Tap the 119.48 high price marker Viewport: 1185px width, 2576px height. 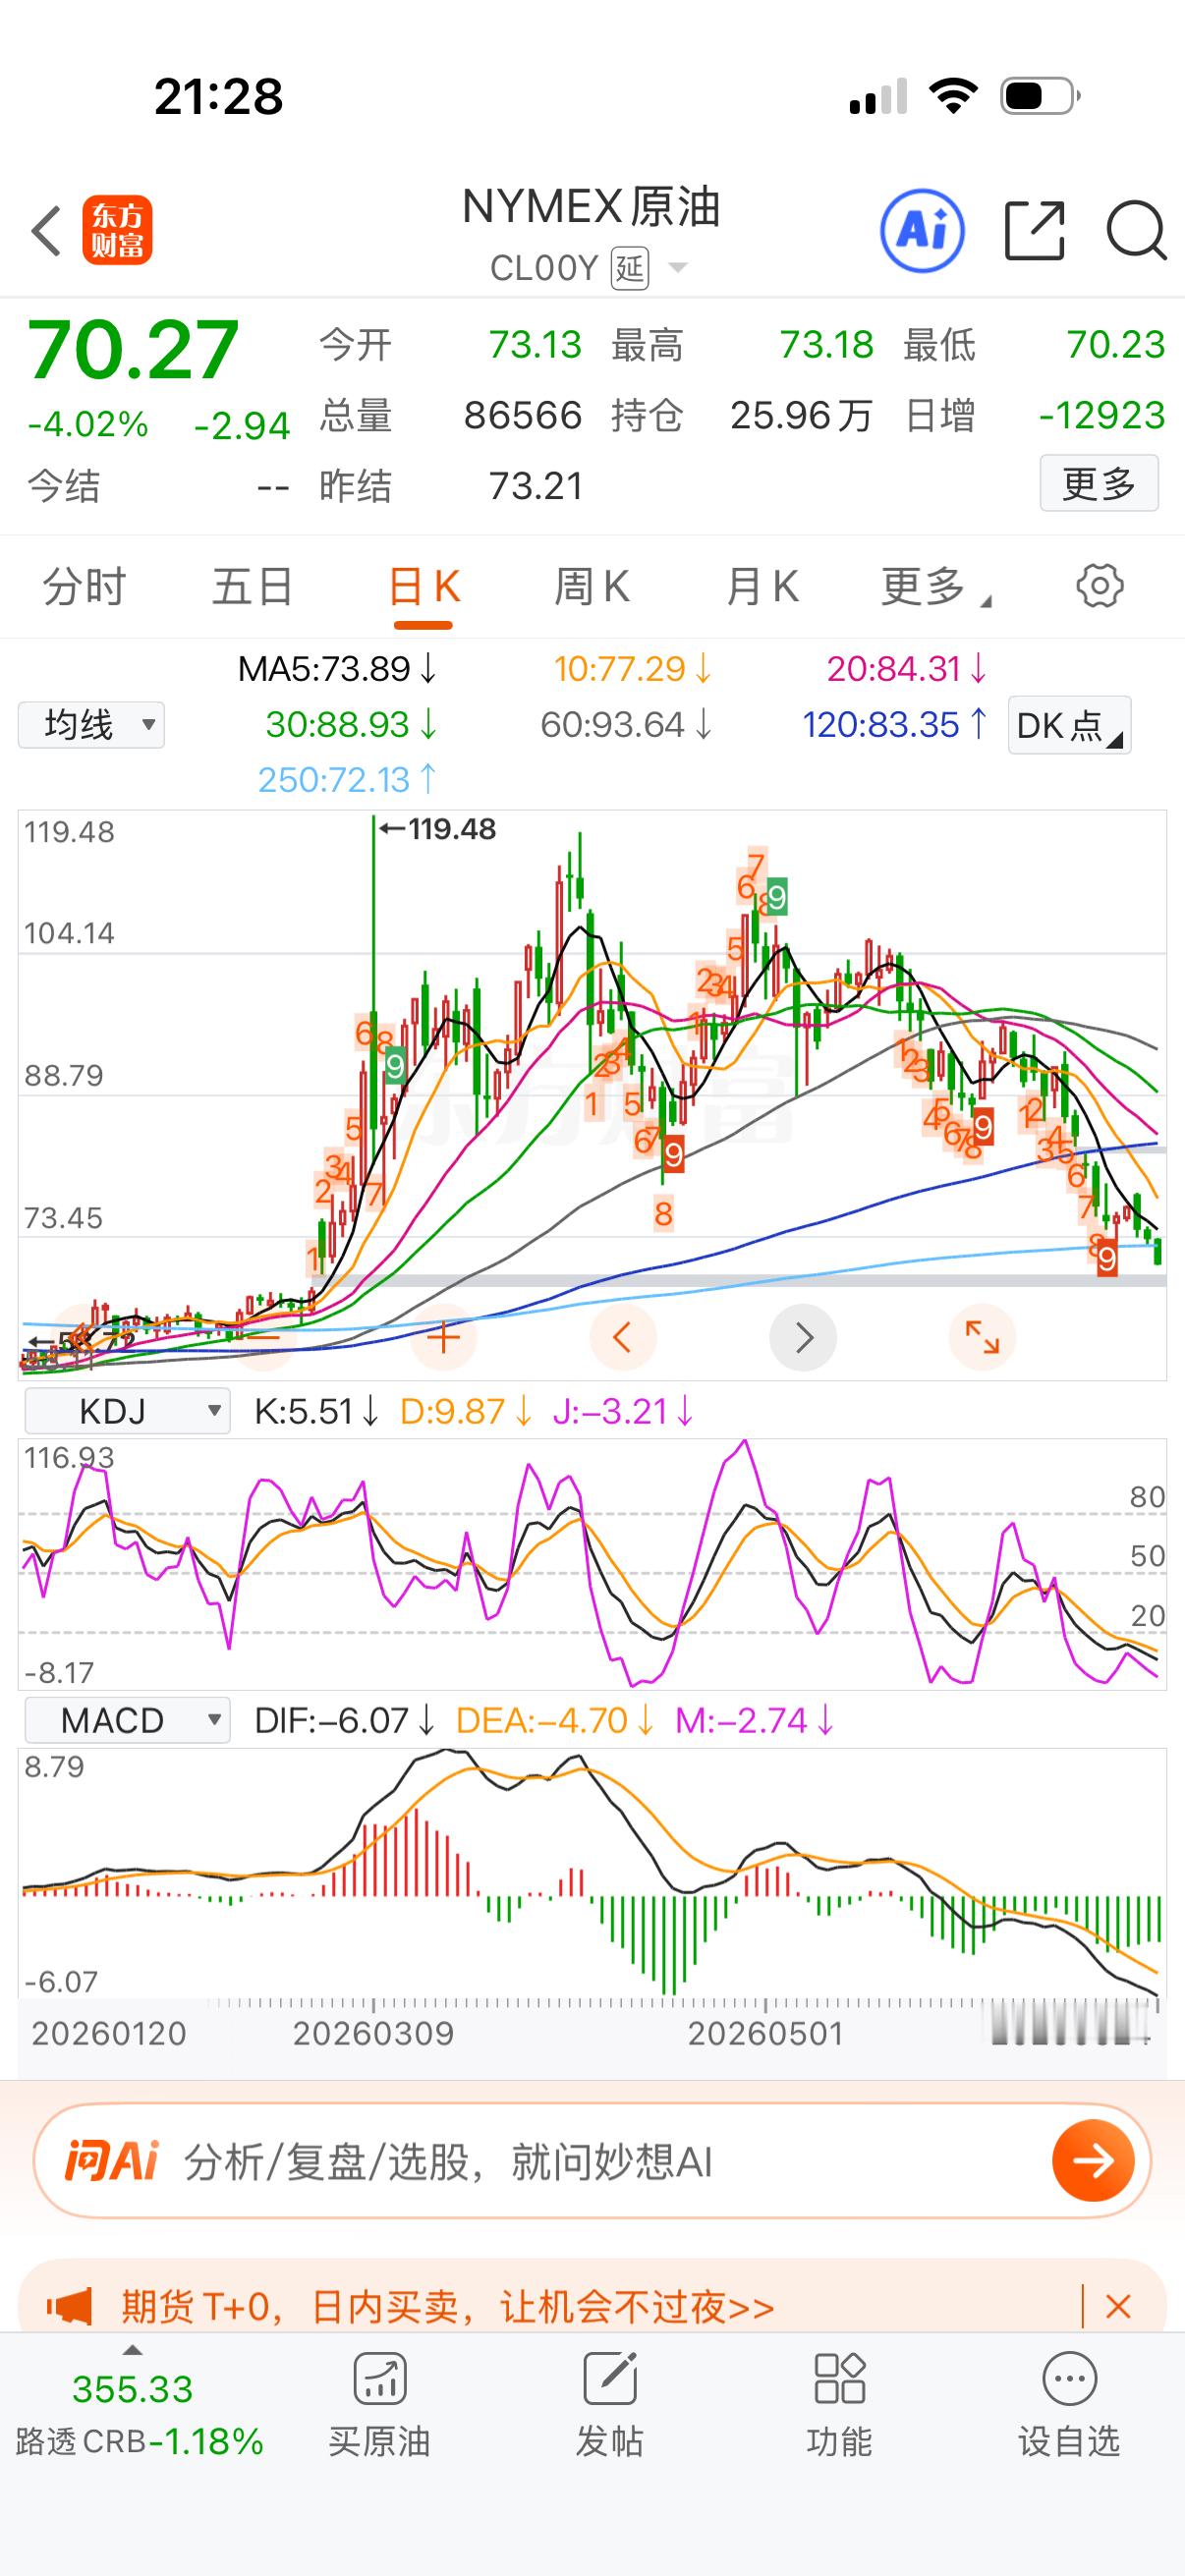pos(438,829)
